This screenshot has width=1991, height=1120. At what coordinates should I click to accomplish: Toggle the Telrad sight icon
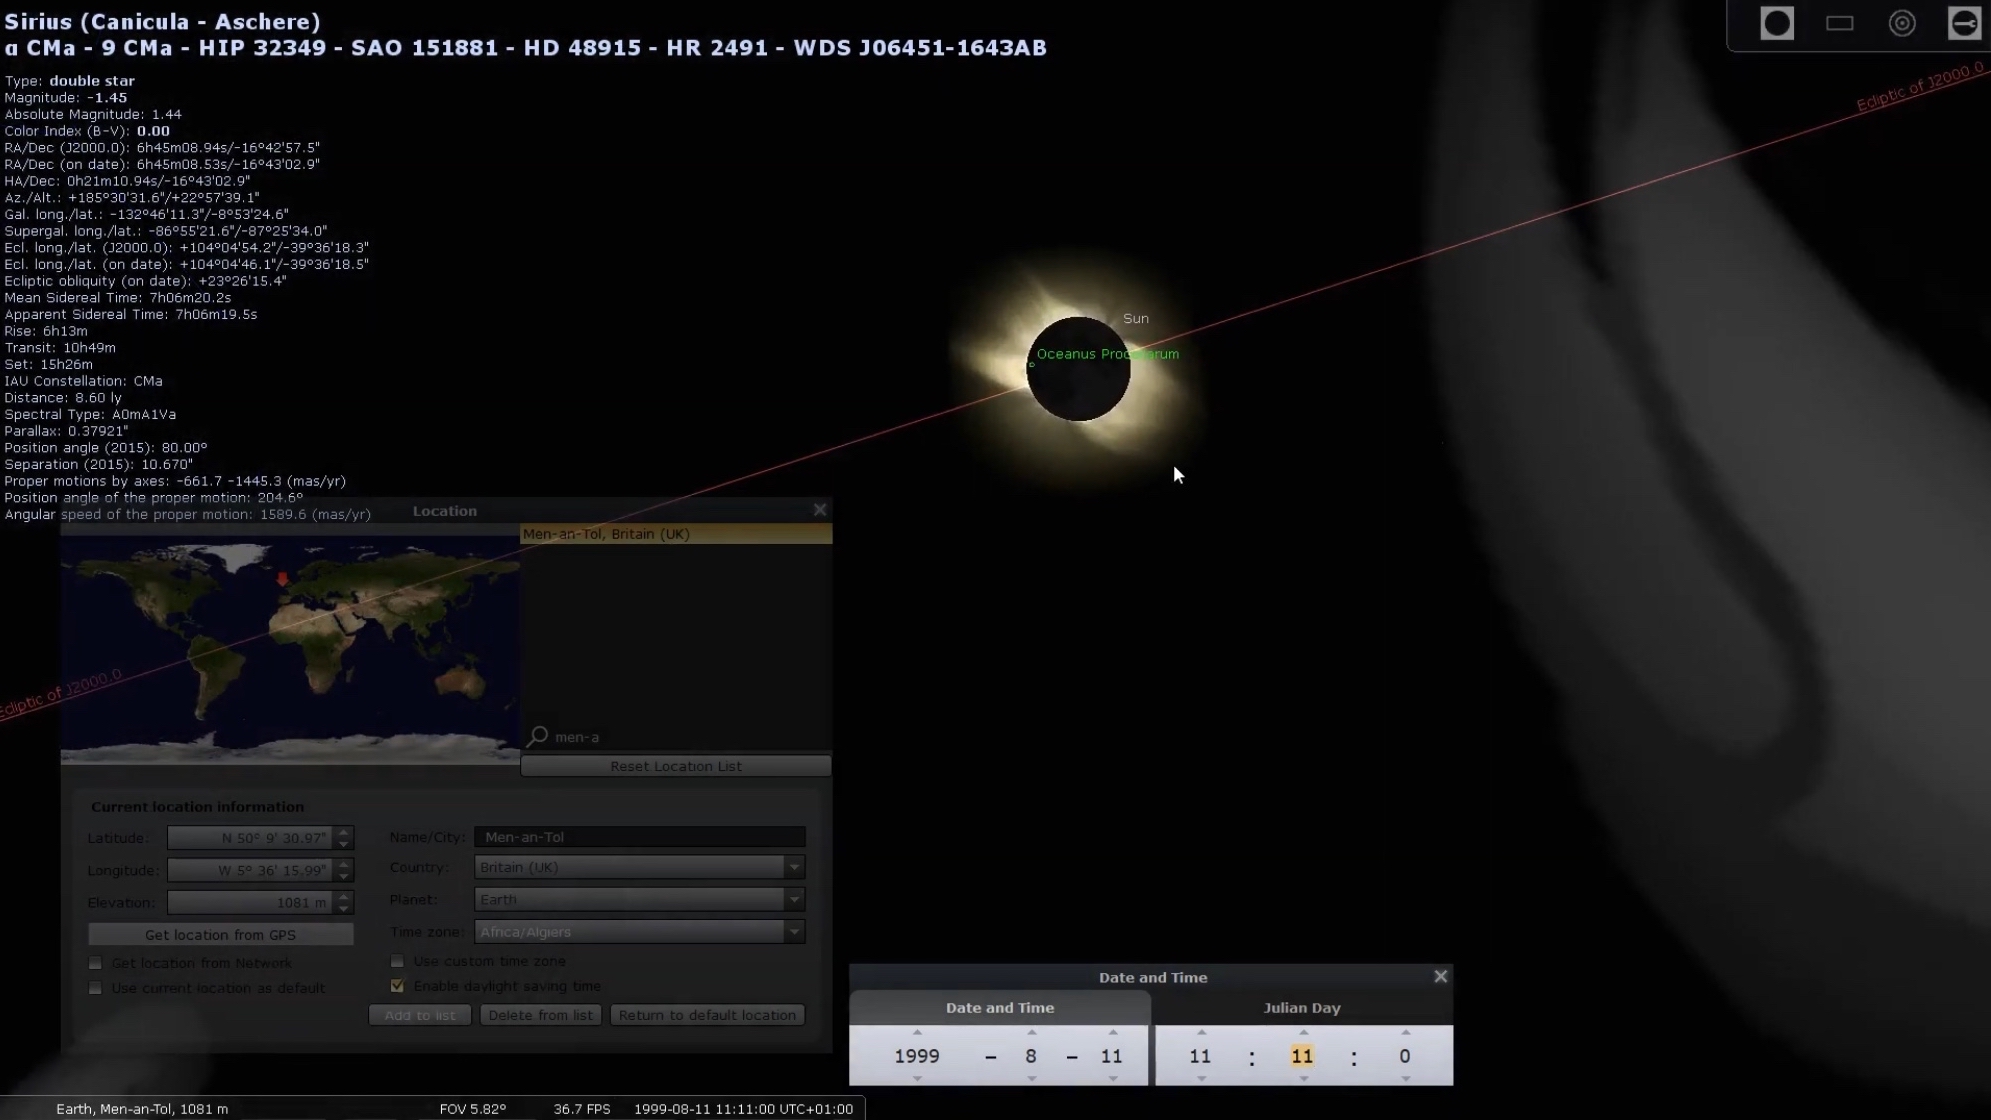click(1902, 23)
